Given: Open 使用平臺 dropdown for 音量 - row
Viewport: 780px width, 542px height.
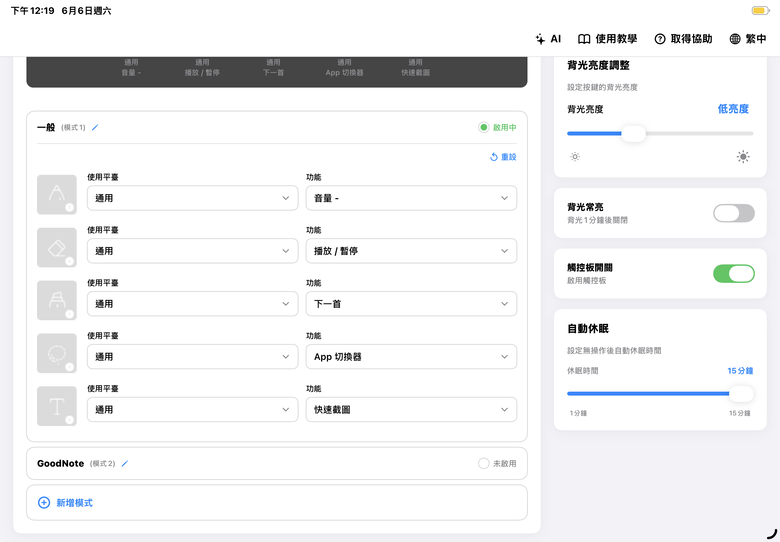Looking at the screenshot, I should point(193,198).
